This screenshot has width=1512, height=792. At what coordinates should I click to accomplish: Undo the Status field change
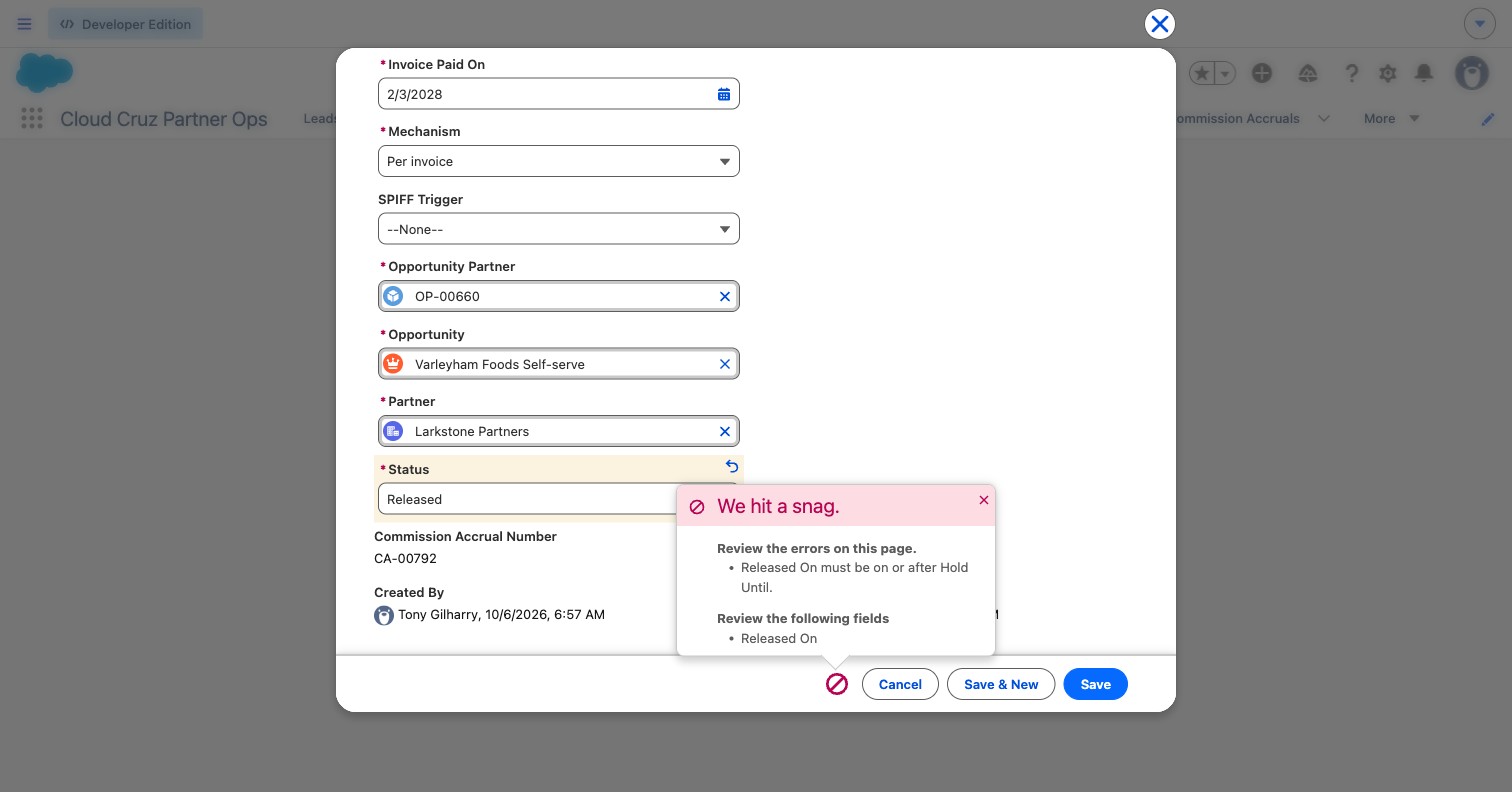pos(732,466)
